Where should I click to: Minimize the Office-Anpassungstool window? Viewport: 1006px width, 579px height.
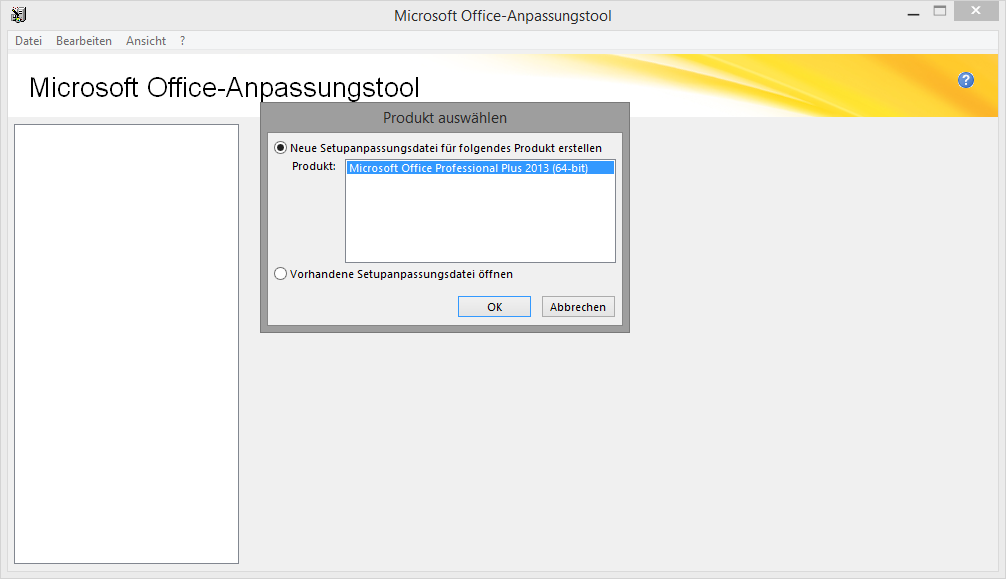click(914, 13)
